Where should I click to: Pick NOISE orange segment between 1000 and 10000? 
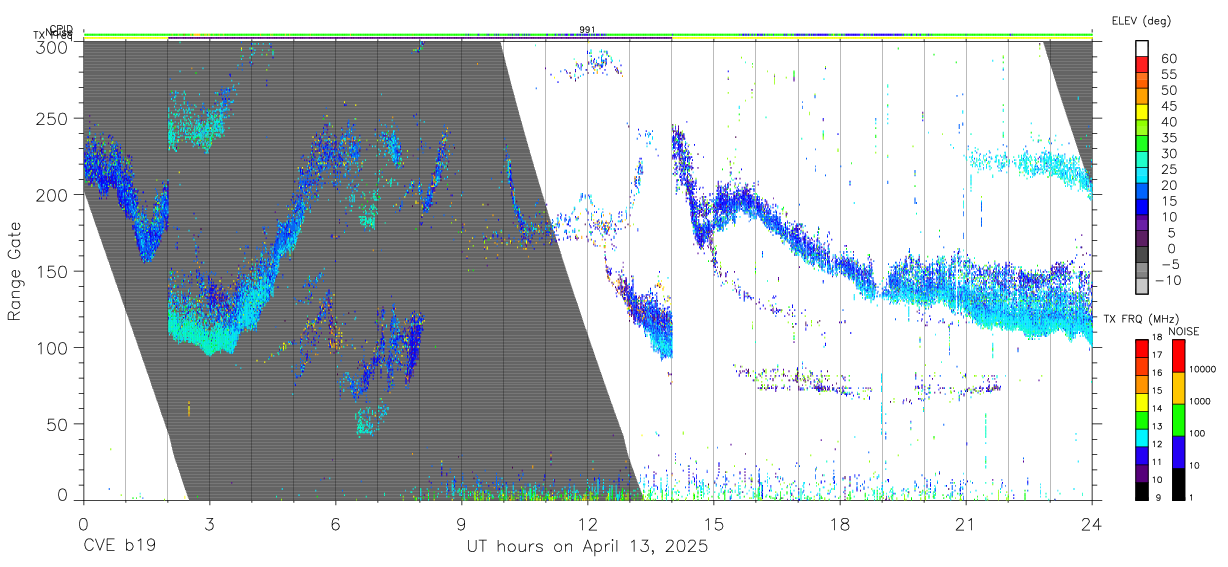click(x=1178, y=388)
